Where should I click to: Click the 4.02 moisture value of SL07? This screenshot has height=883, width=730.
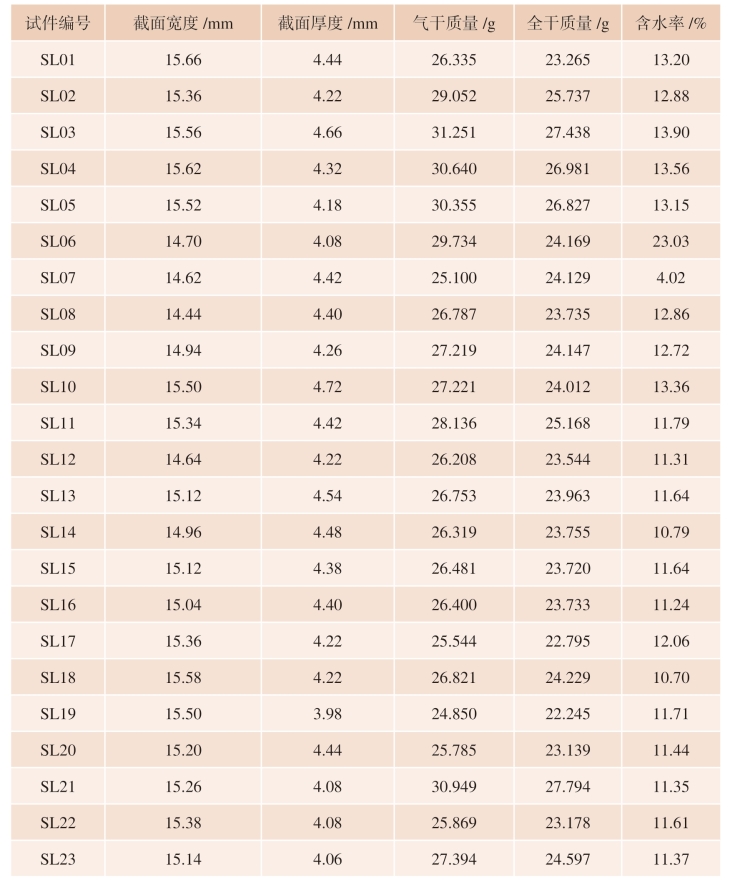(x=671, y=278)
